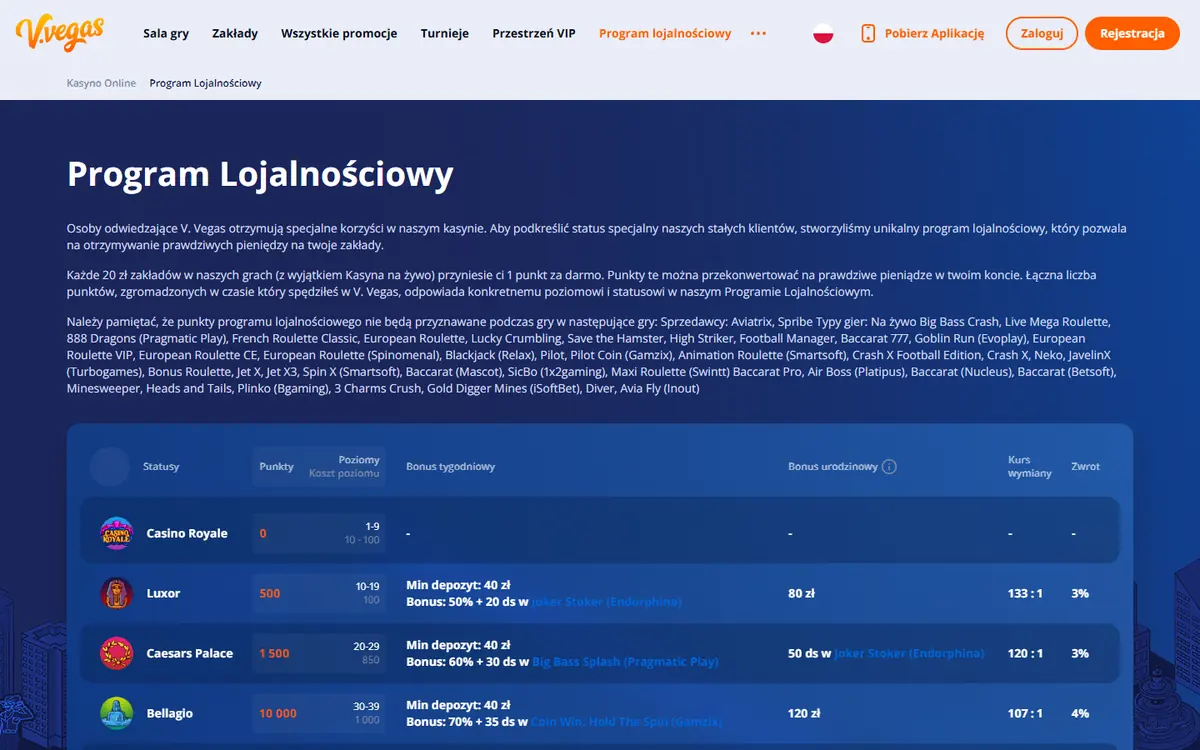
Task: Click the Zwrot column header
Action: 1085,467
